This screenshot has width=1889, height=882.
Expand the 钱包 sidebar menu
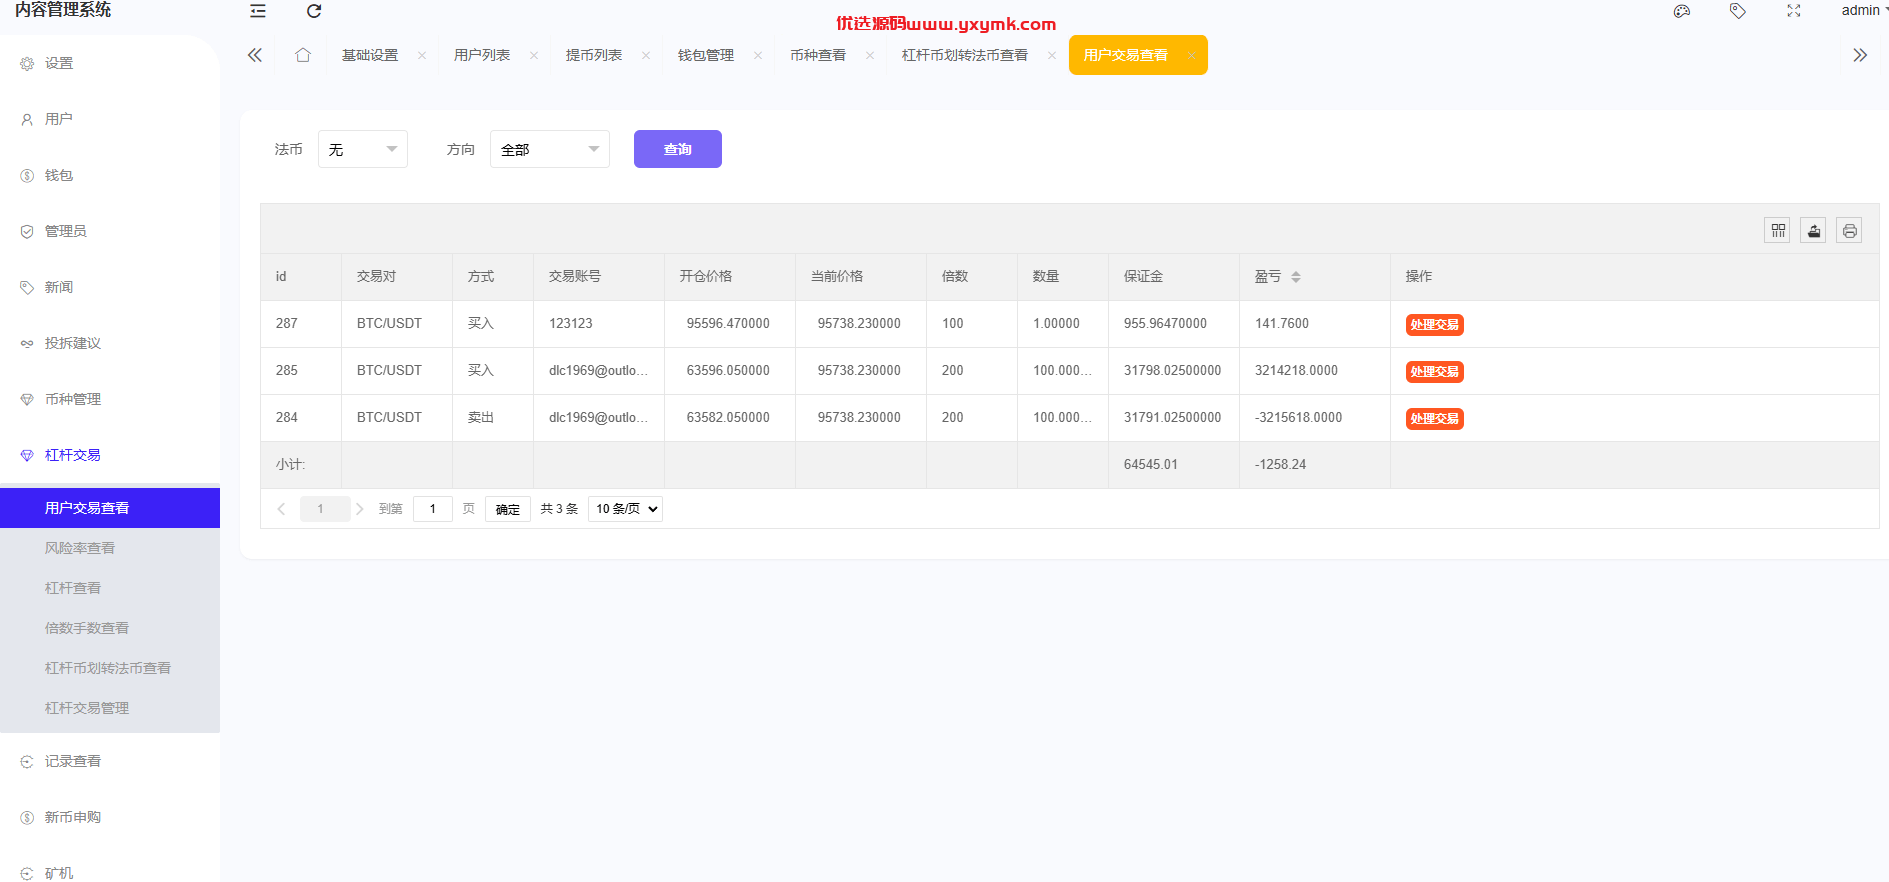[x=110, y=175]
